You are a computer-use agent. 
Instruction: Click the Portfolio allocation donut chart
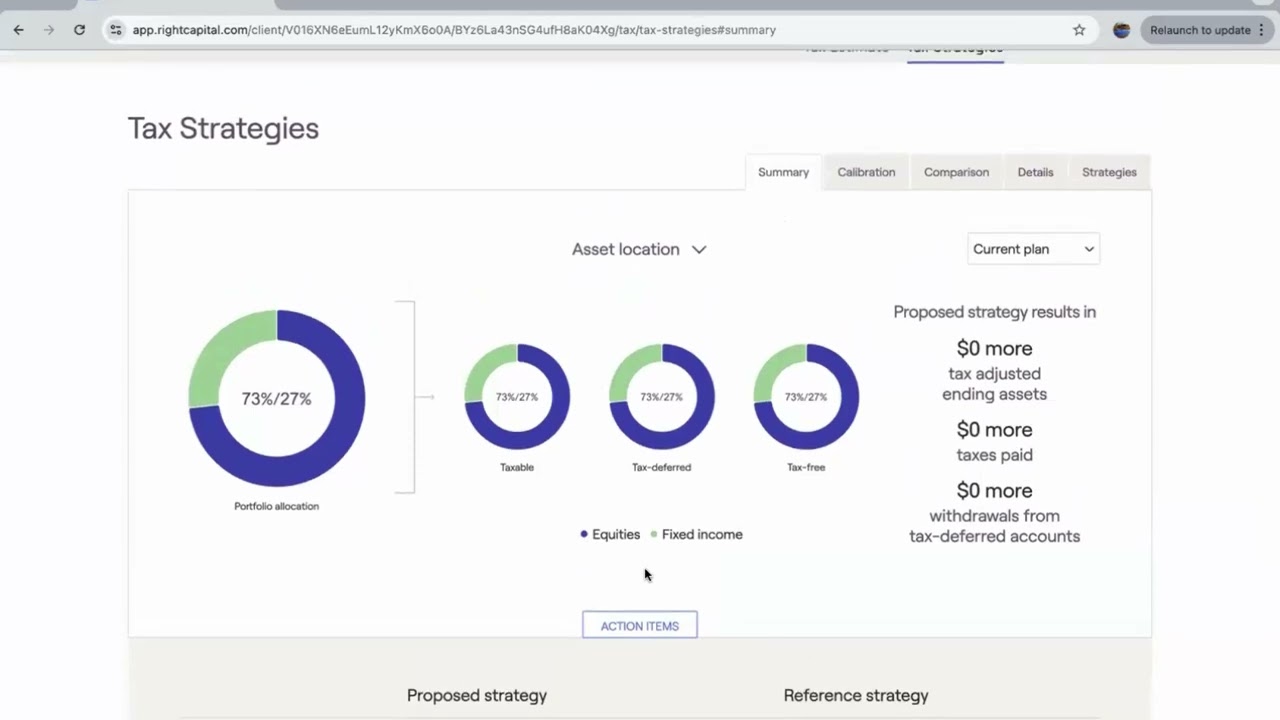pyautogui.click(x=277, y=398)
